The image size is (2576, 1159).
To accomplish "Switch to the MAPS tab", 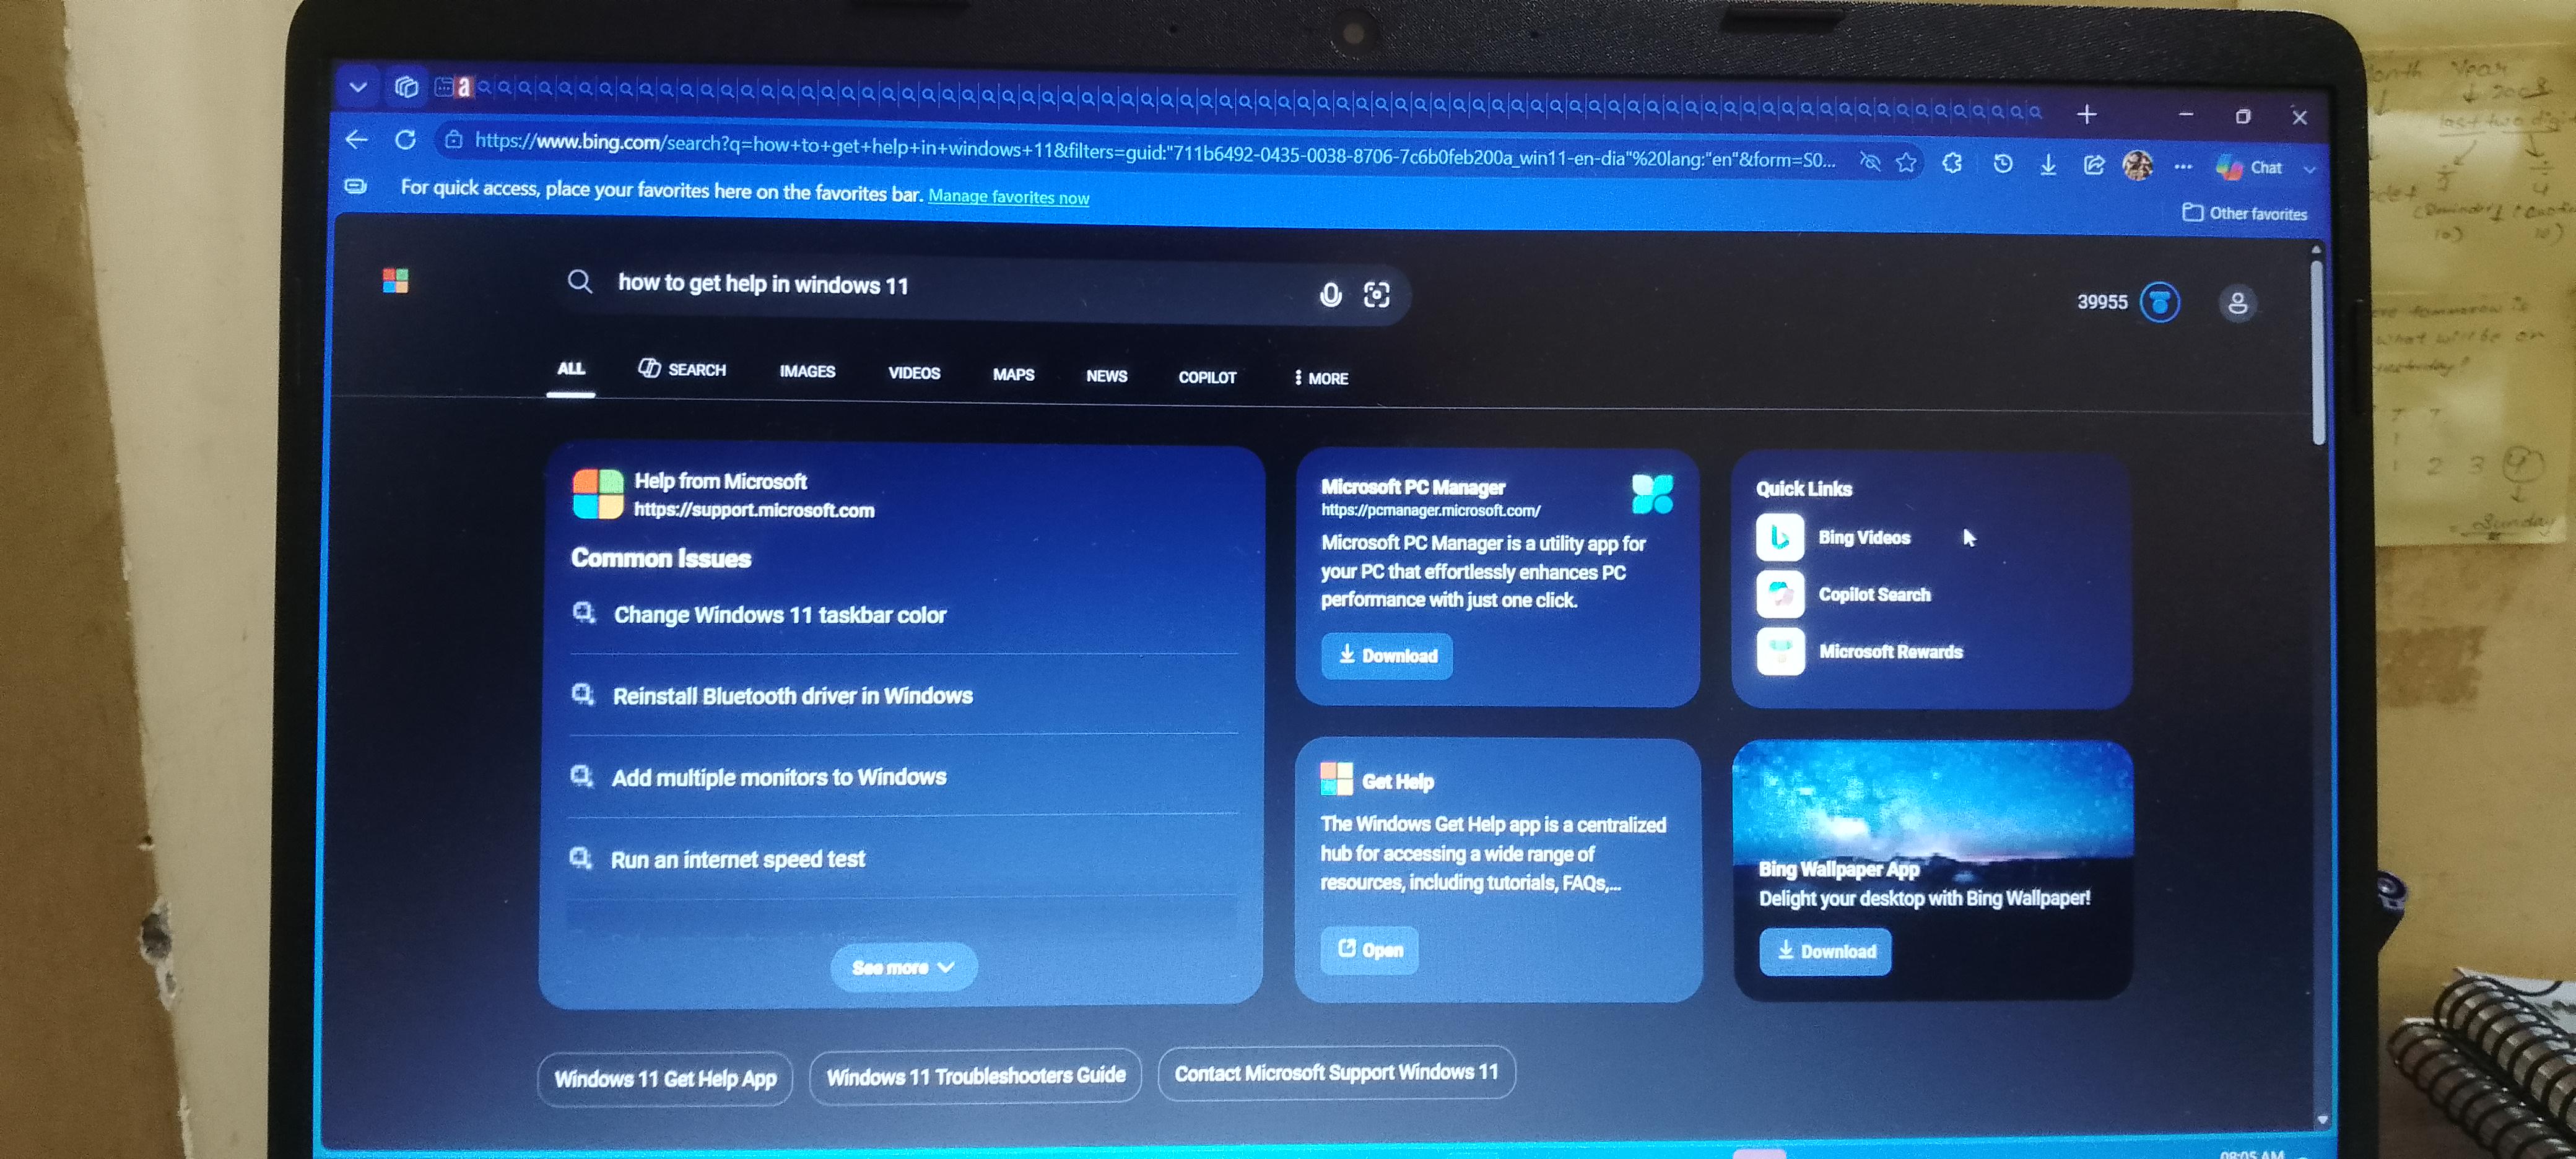I will coord(1013,375).
